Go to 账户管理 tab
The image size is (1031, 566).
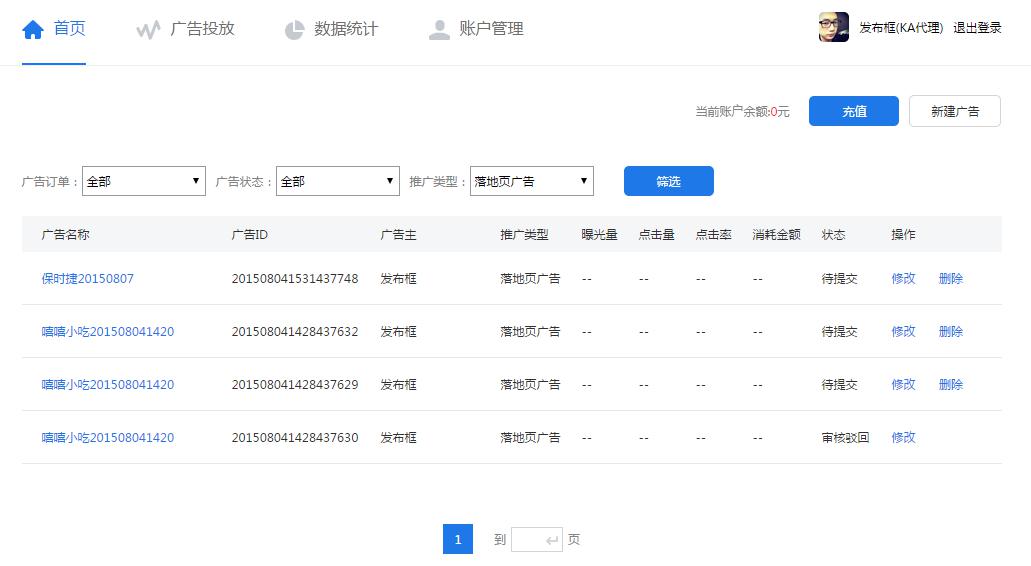click(491, 29)
